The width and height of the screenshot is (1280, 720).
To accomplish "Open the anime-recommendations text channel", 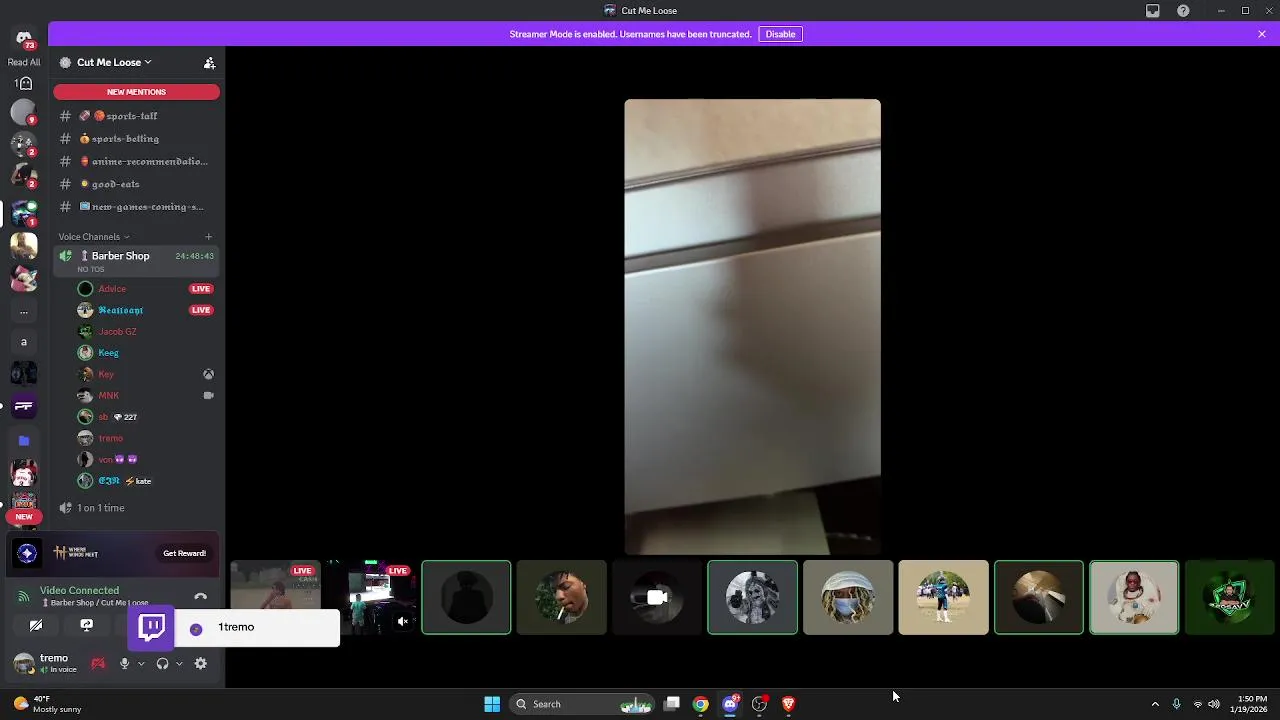I will pos(137,161).
